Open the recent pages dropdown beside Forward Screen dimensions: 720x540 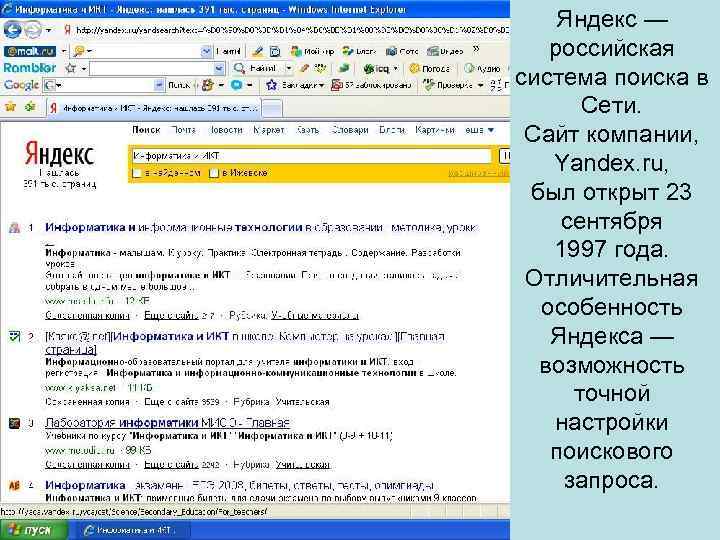point(48,31)
